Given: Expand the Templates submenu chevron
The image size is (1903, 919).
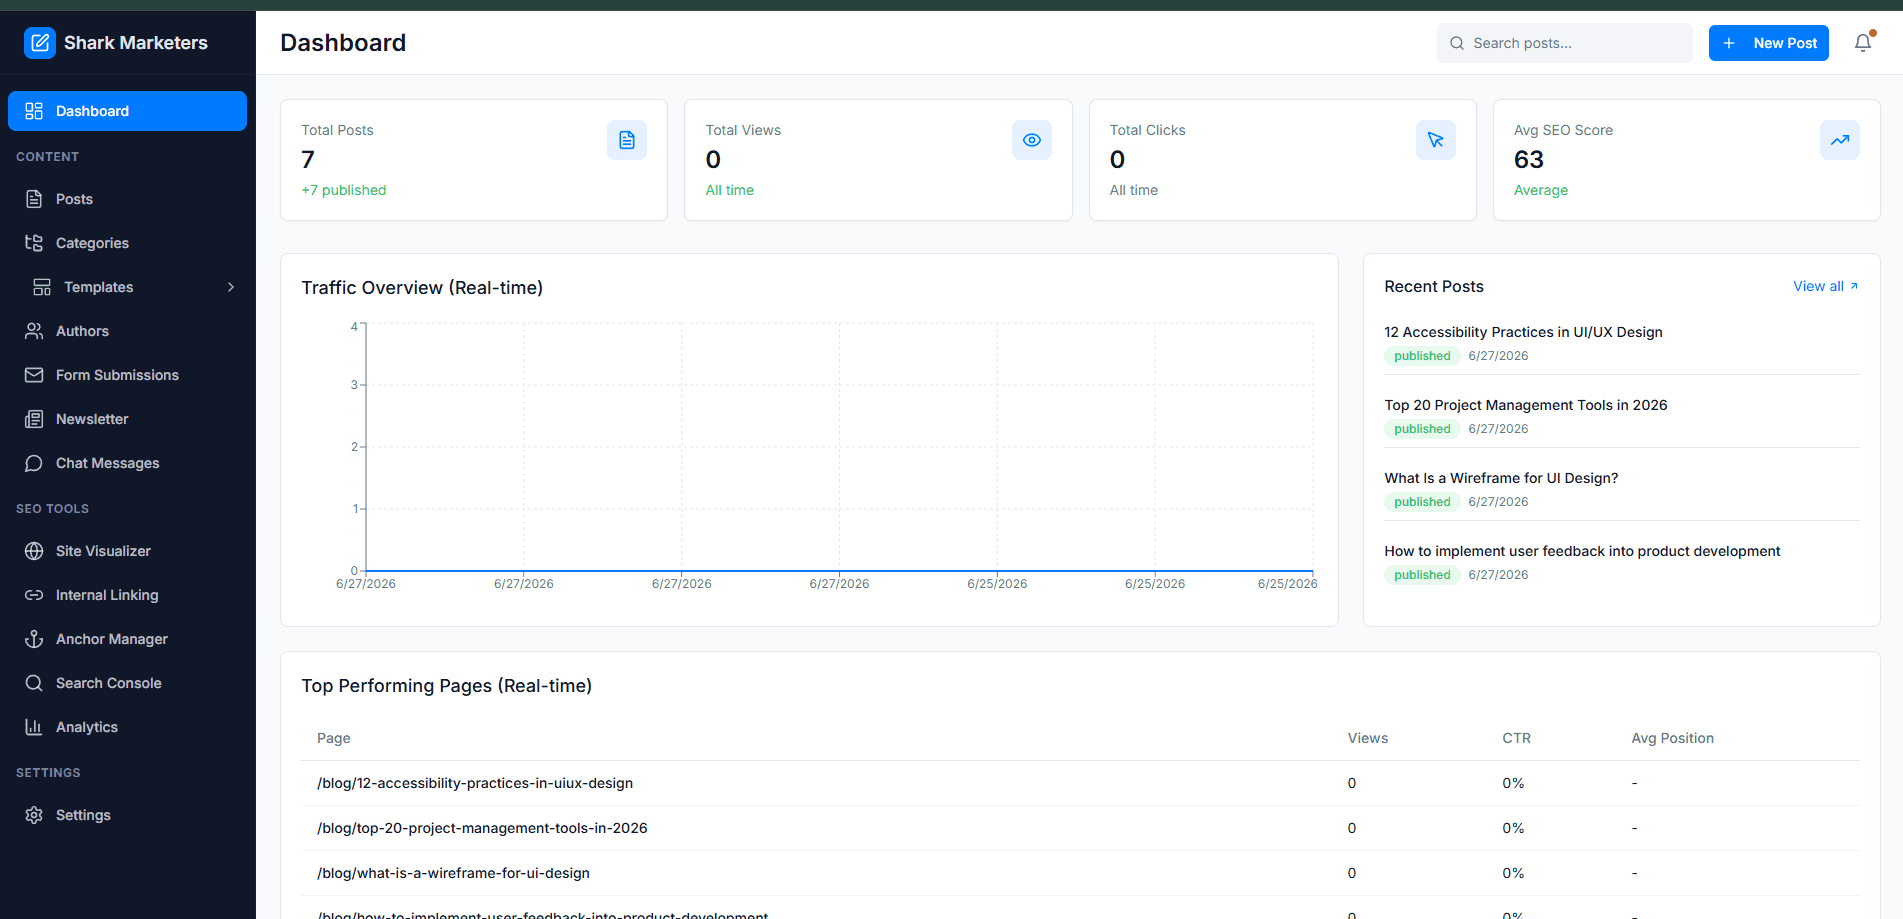Looking at the screenshot, I should click(x=231, y=287).
